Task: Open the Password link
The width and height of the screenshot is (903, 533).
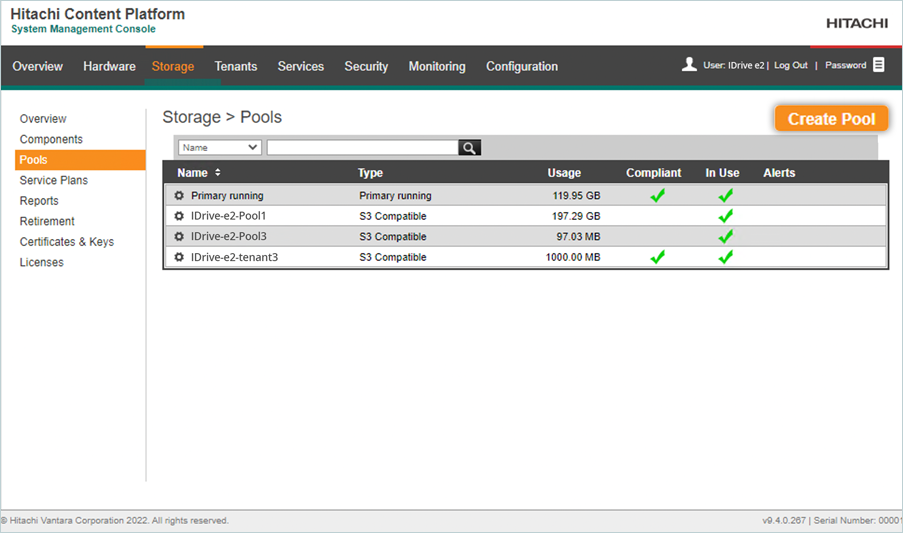Action: click(845, 65)
